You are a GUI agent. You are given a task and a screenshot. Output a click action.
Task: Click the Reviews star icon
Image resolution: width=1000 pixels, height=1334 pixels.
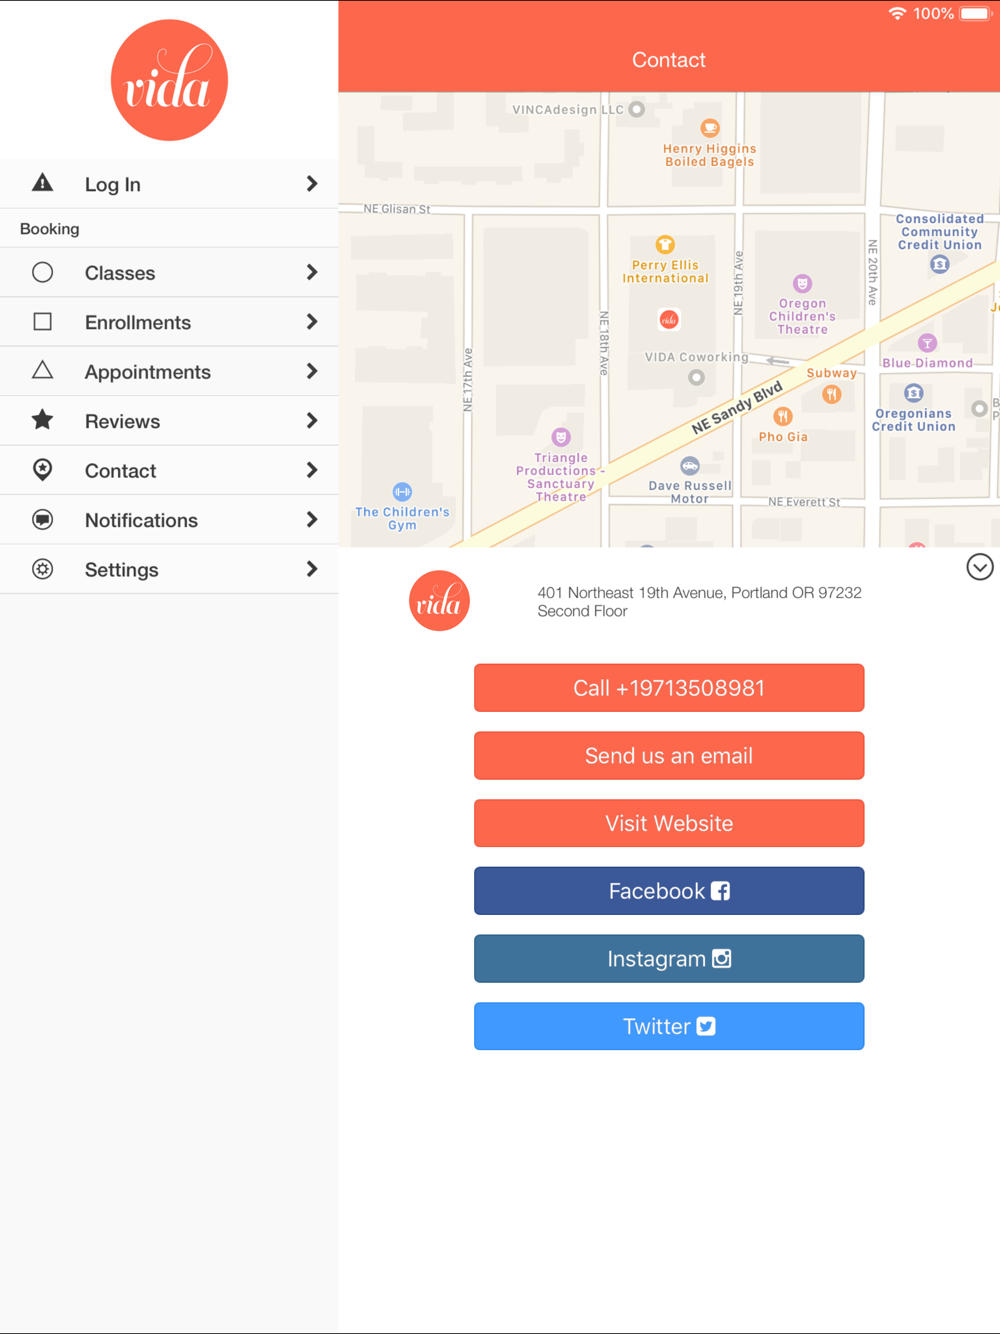(x=42, y=420)
